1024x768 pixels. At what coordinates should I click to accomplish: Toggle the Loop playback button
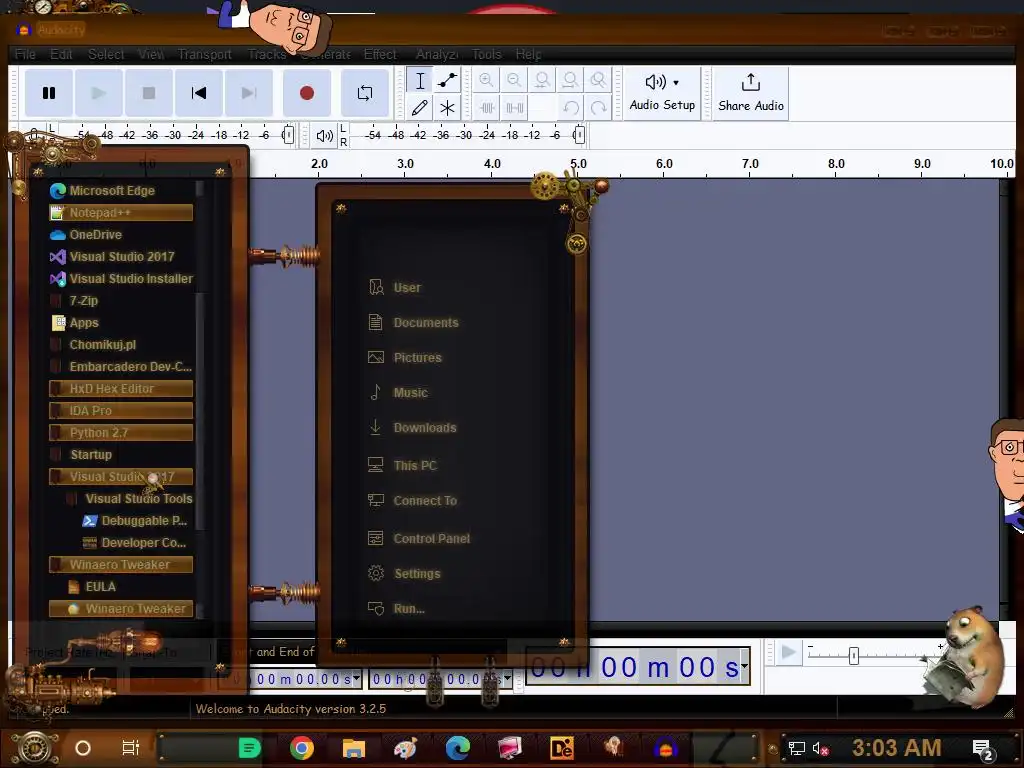coord(365,93)
